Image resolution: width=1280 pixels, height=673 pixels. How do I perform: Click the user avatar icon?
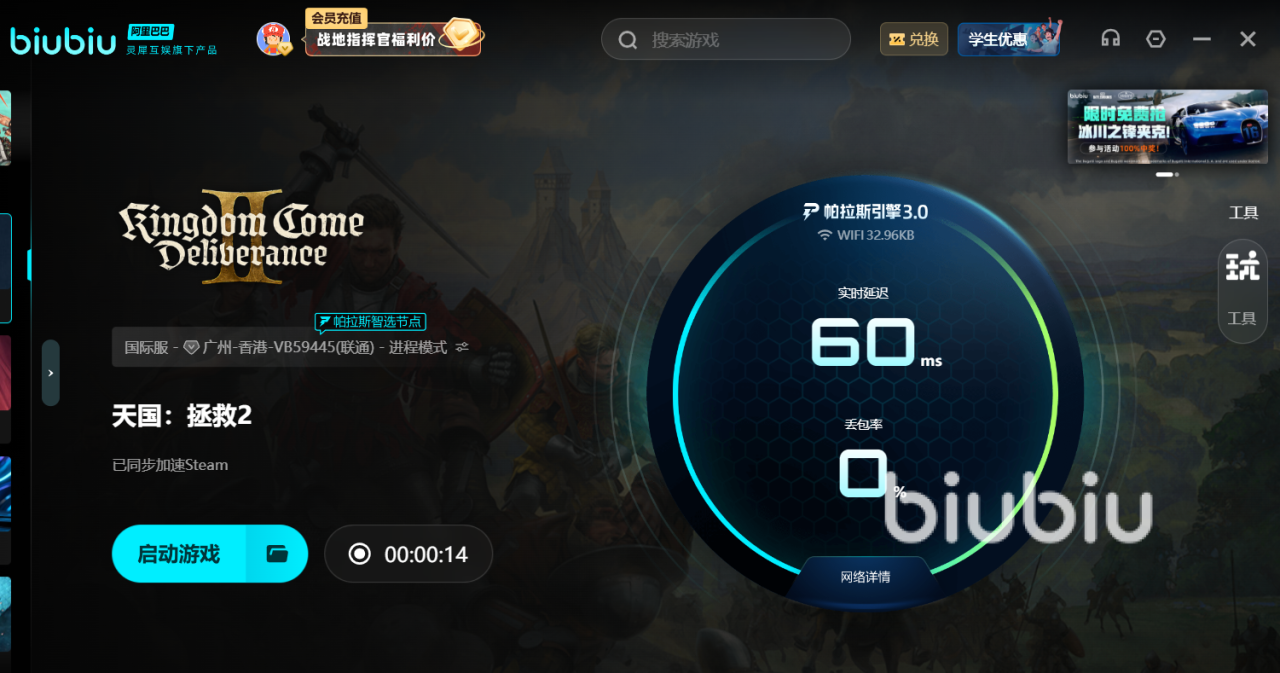(x=273, y=39)
